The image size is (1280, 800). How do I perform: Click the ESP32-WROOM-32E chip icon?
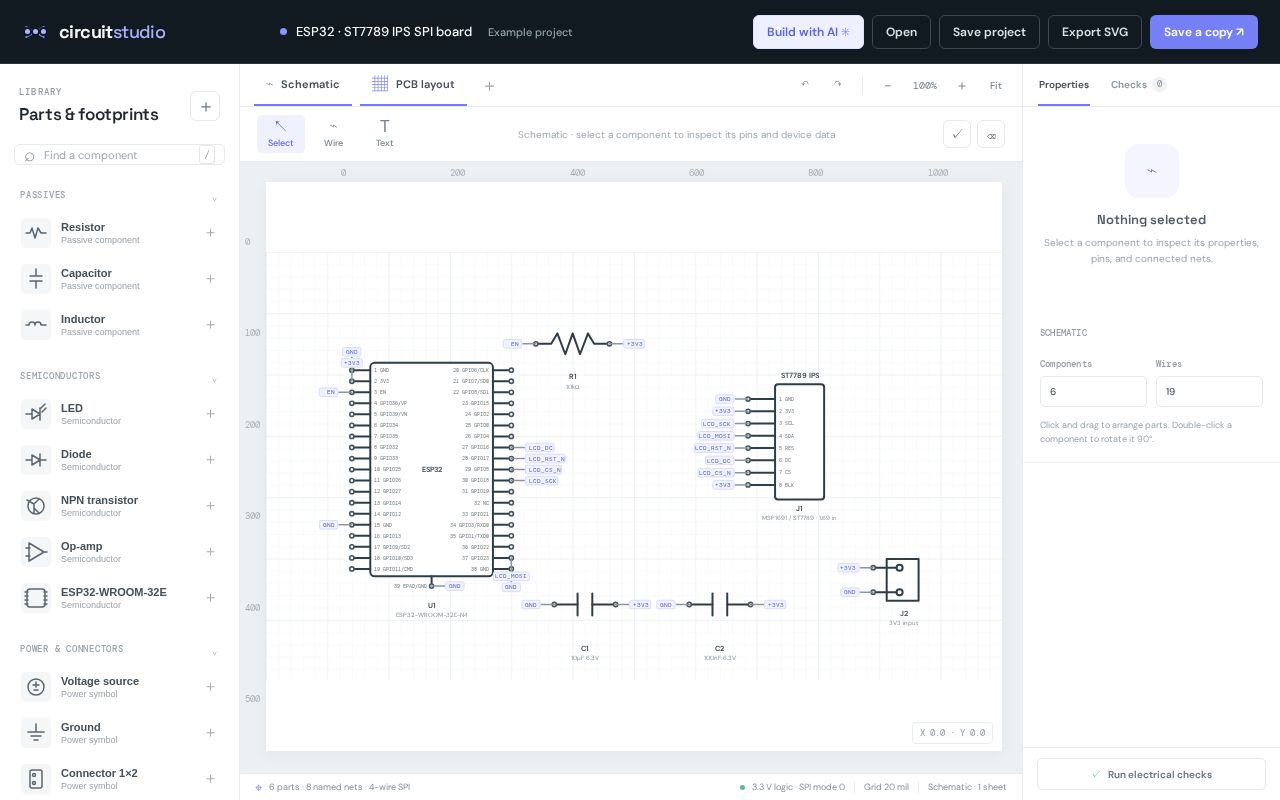pos(36,598)
